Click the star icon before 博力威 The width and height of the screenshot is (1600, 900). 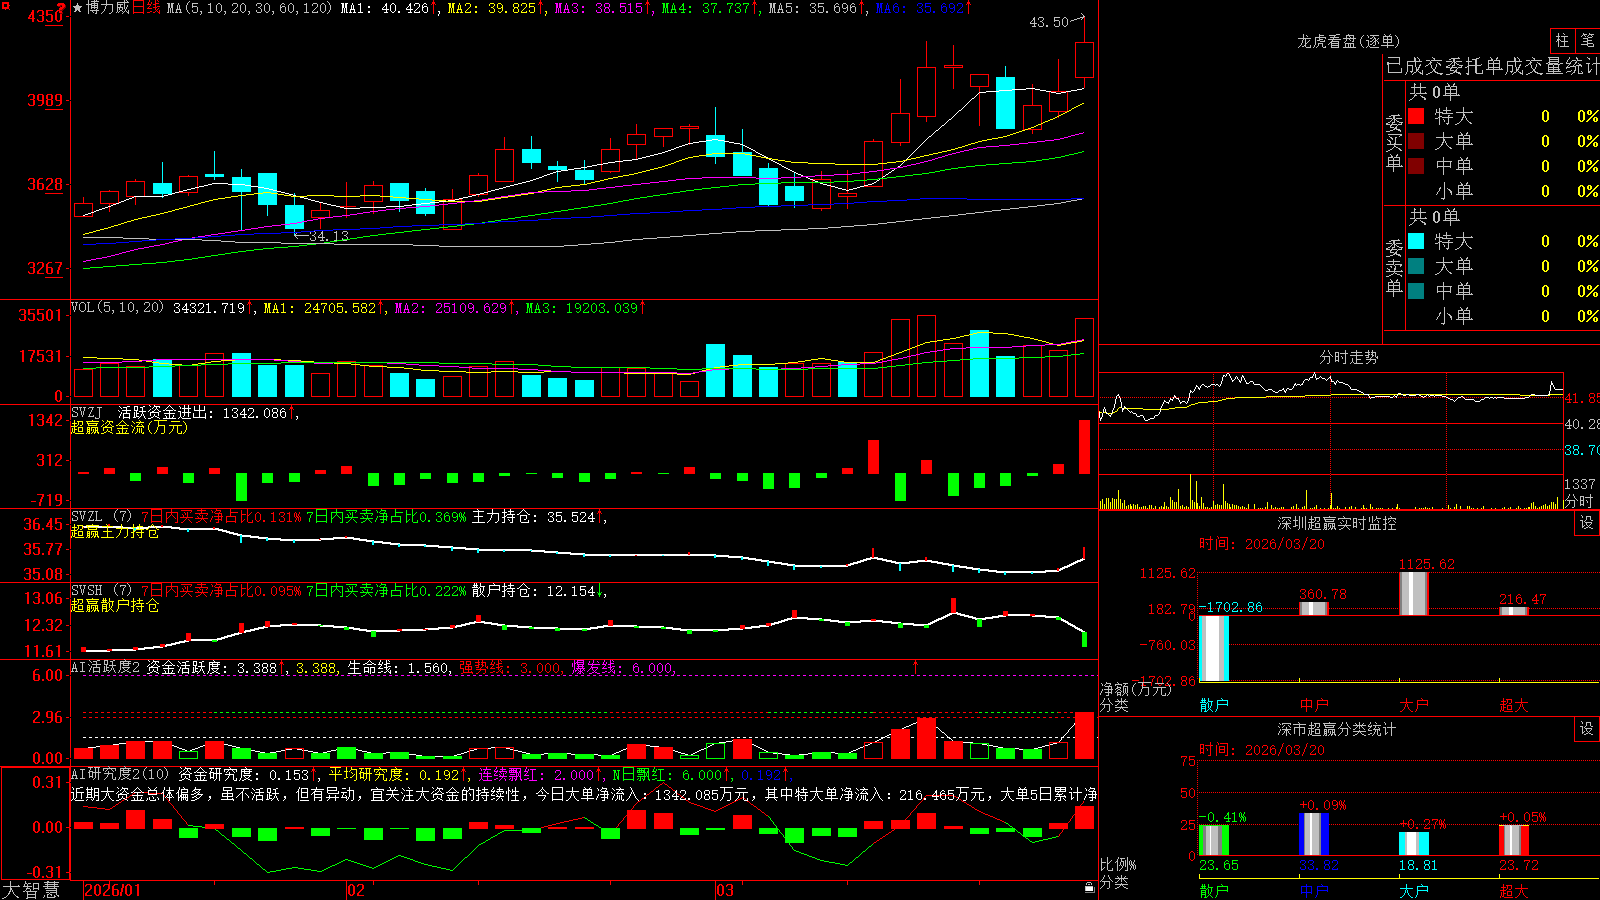[x=78, y=8]
